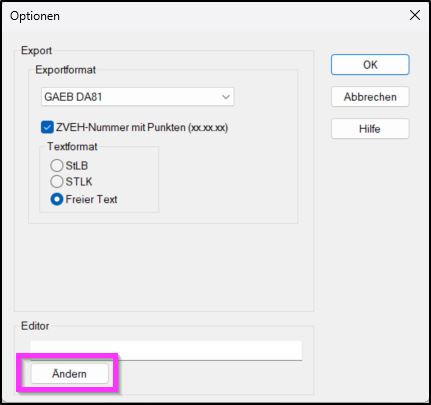Confirm the options with OK
The width and height of the screenshot is (431, 405).
370,65
